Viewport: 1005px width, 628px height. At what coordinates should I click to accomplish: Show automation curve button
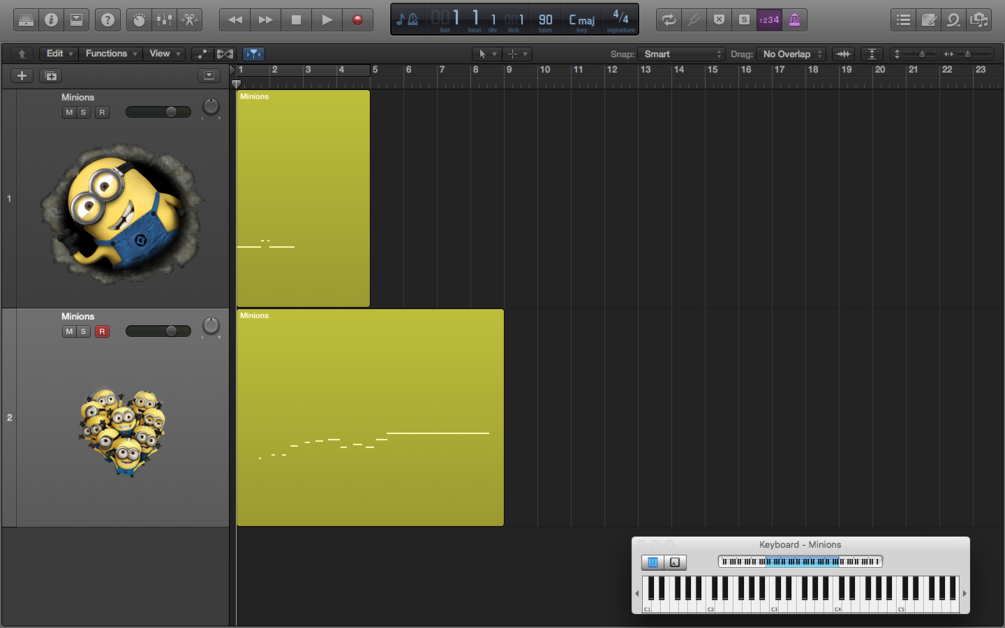coord(202,54)
